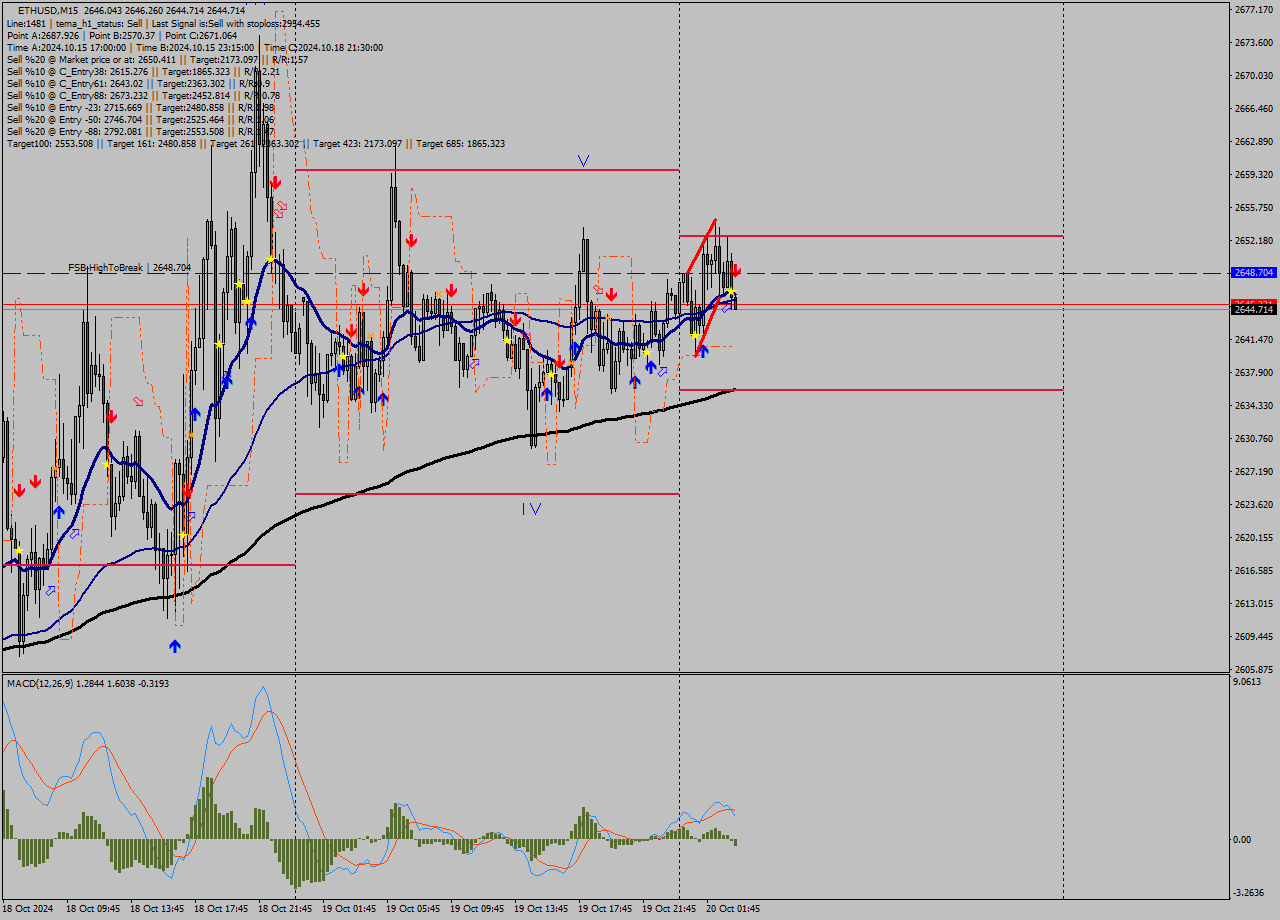The width and height of the screenshot is (1280, 920).
Task: Click the '18 Oct 09:45' time label
Action: [x=93, y=909]
